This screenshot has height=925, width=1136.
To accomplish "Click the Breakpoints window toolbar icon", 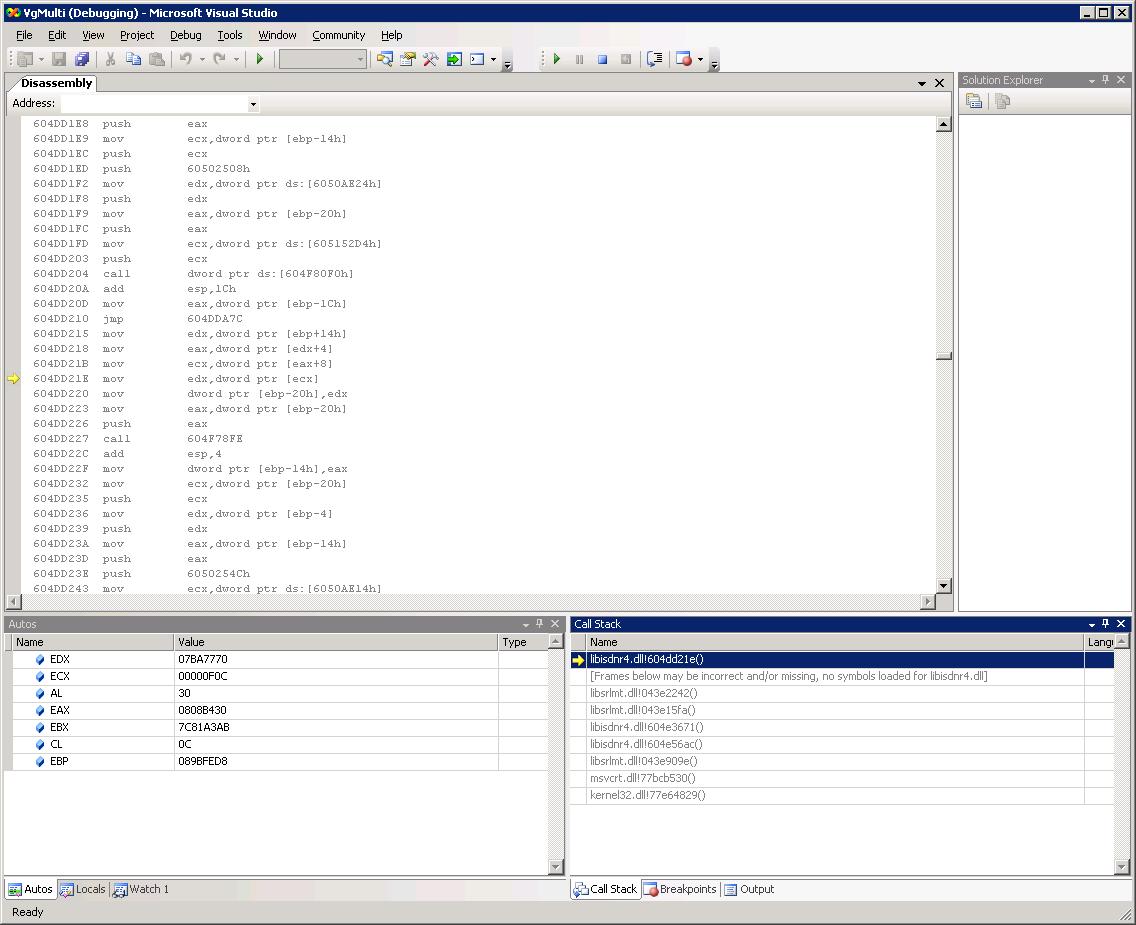I will (684, 59).
